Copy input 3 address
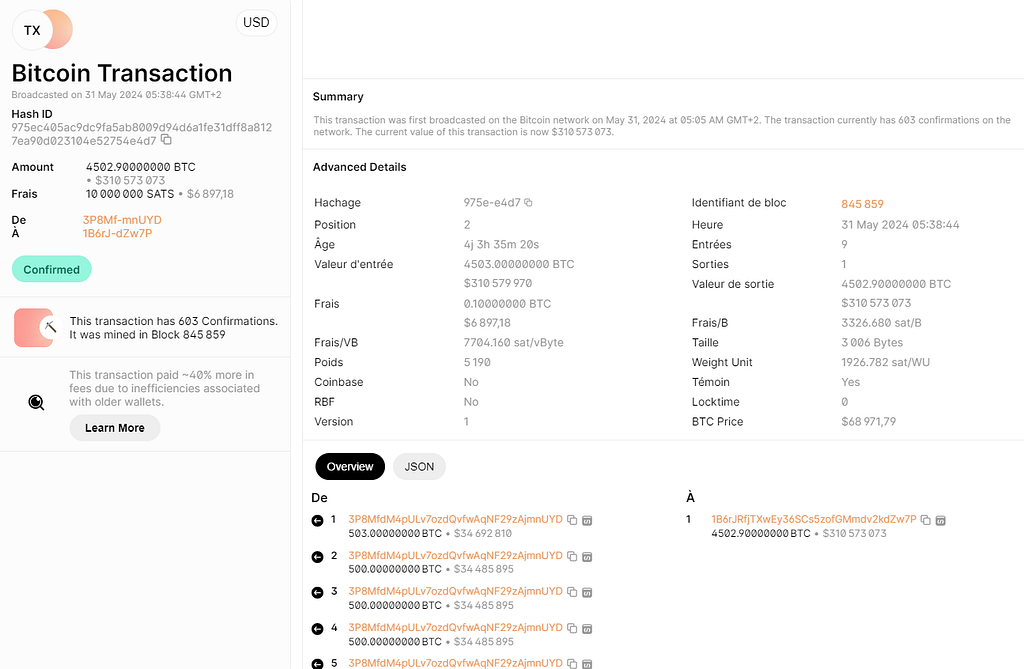The height and width of the screenshot is (669, 1024). pyautogui.click(x=572, y=592)
